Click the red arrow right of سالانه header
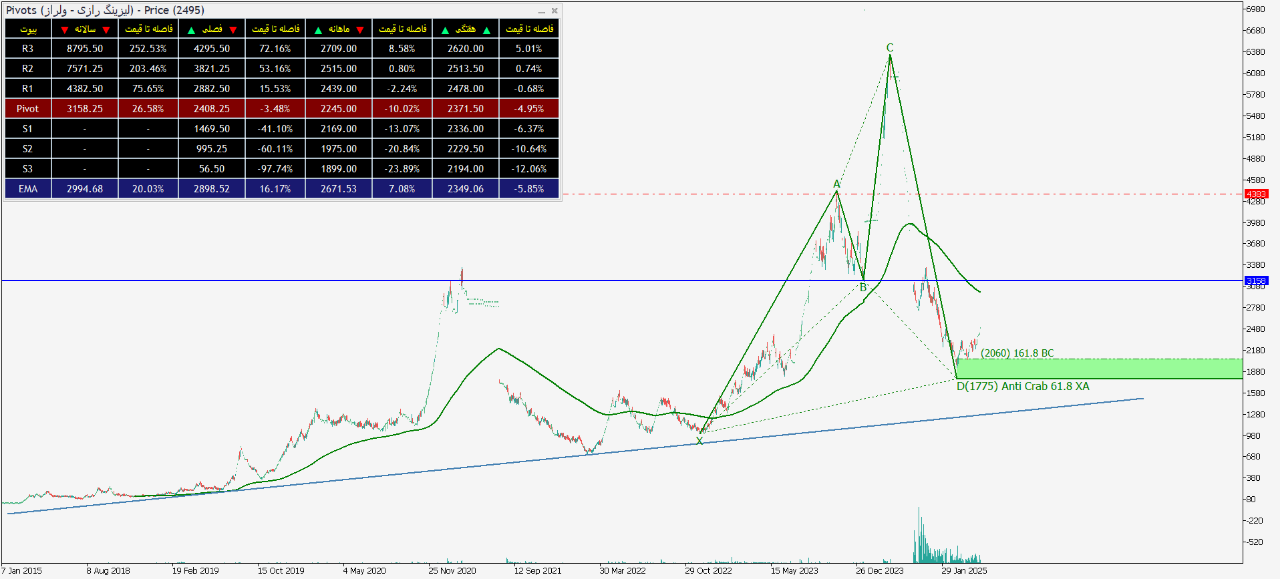The width and height of the screenshot is (1280, 579). 106,29
